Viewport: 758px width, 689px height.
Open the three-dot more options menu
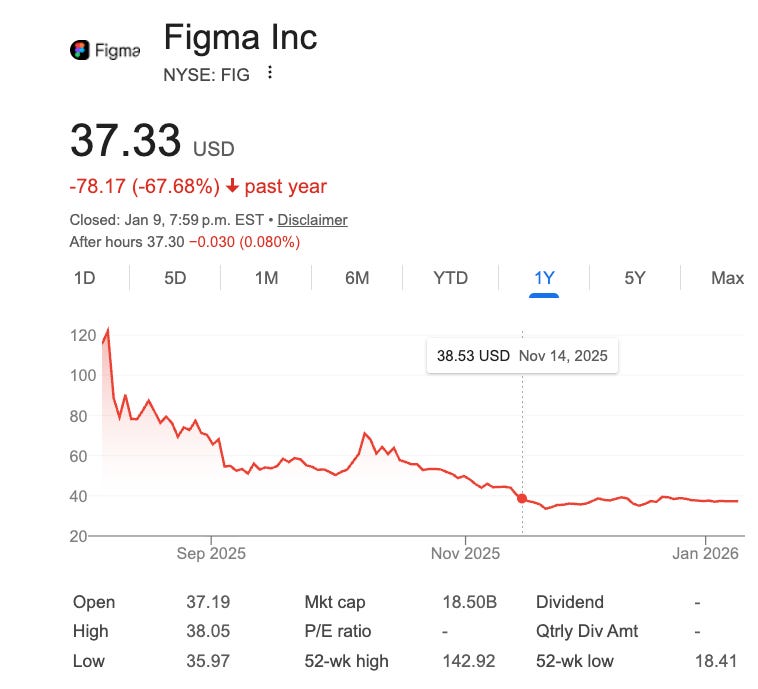(x=270, y=73)
